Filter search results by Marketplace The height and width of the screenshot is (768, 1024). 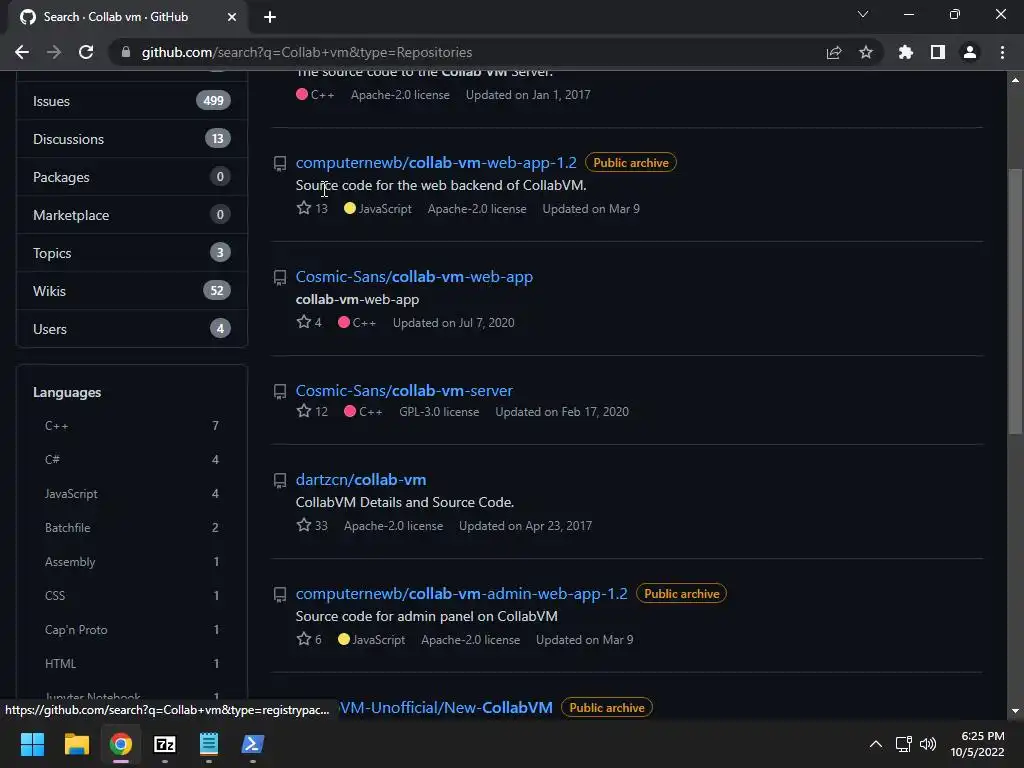pyautogui.click(x=132, y=215)
